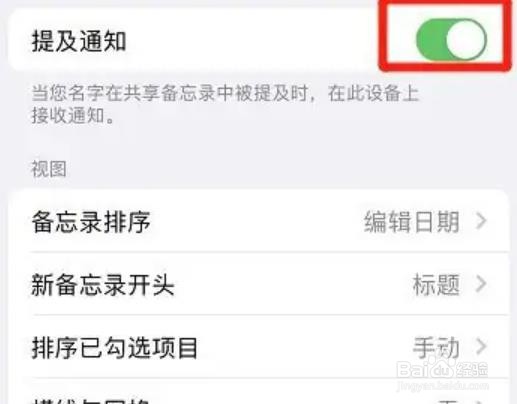Open 排序已勾选项目 settings
Image resolution: width=517 pixels, height=404 pixels.
pos(258,347)
